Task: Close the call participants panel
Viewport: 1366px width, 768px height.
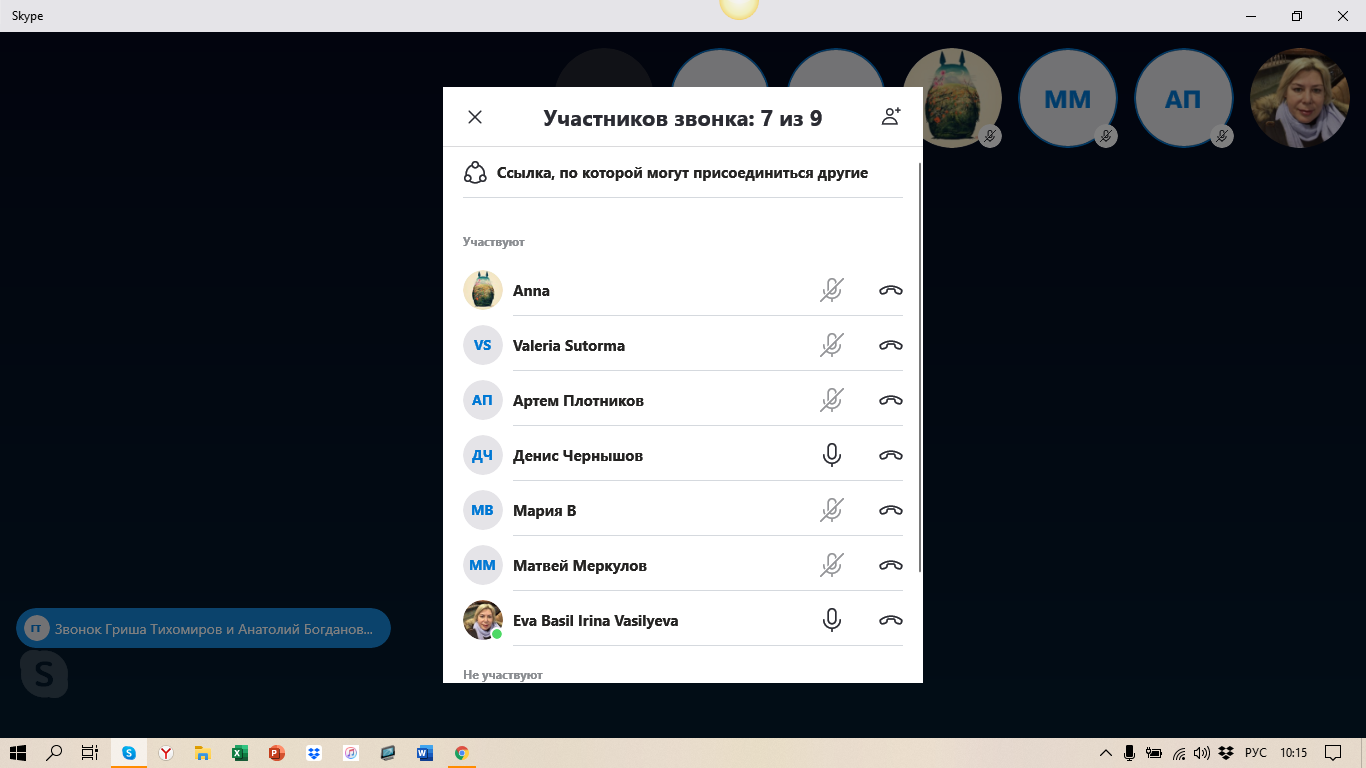Action: coord(475,117)
